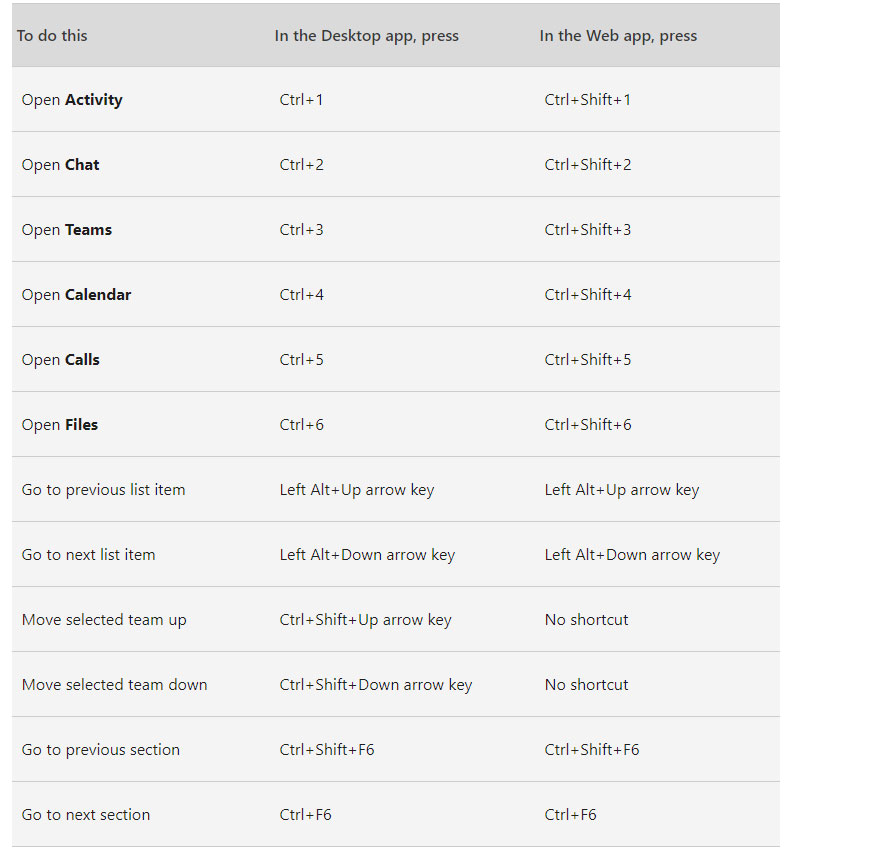Screen dimensions: 881x857
Task: Select the web app Ctrl+Shift+F6 cell
Action: point(592,750)
